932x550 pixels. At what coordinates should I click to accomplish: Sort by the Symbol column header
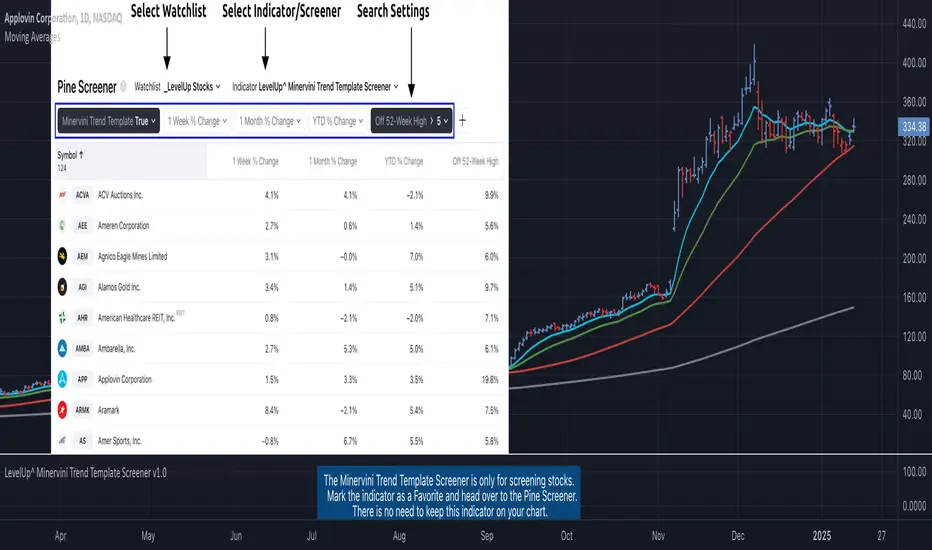70,155
